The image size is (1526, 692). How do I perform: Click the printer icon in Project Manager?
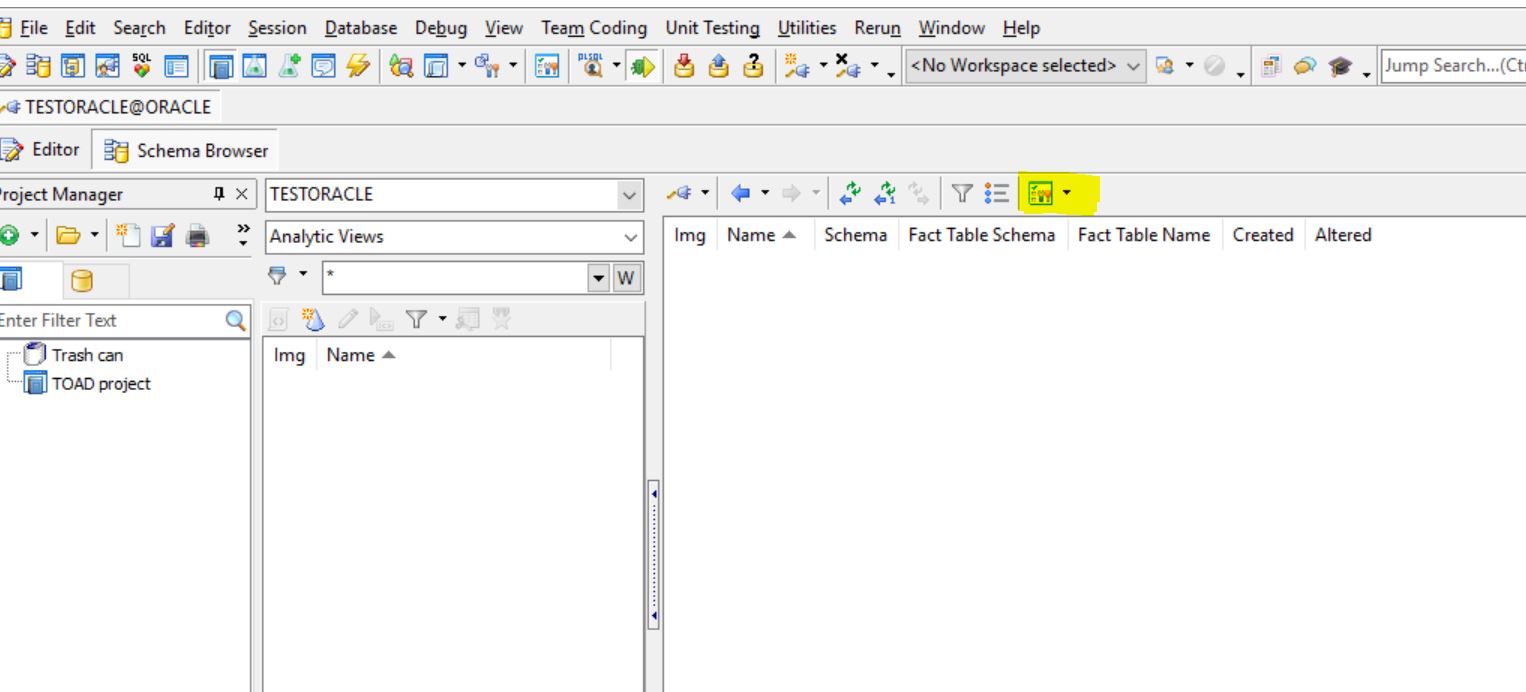click(197, 236)
